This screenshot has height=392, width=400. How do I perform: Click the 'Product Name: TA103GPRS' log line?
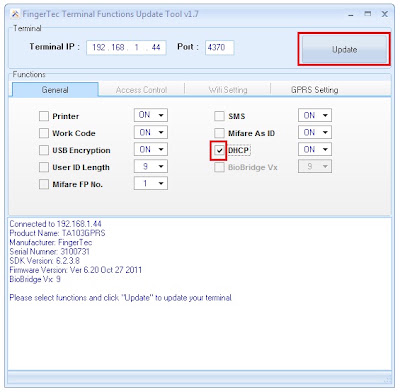[x=57, y=233]
